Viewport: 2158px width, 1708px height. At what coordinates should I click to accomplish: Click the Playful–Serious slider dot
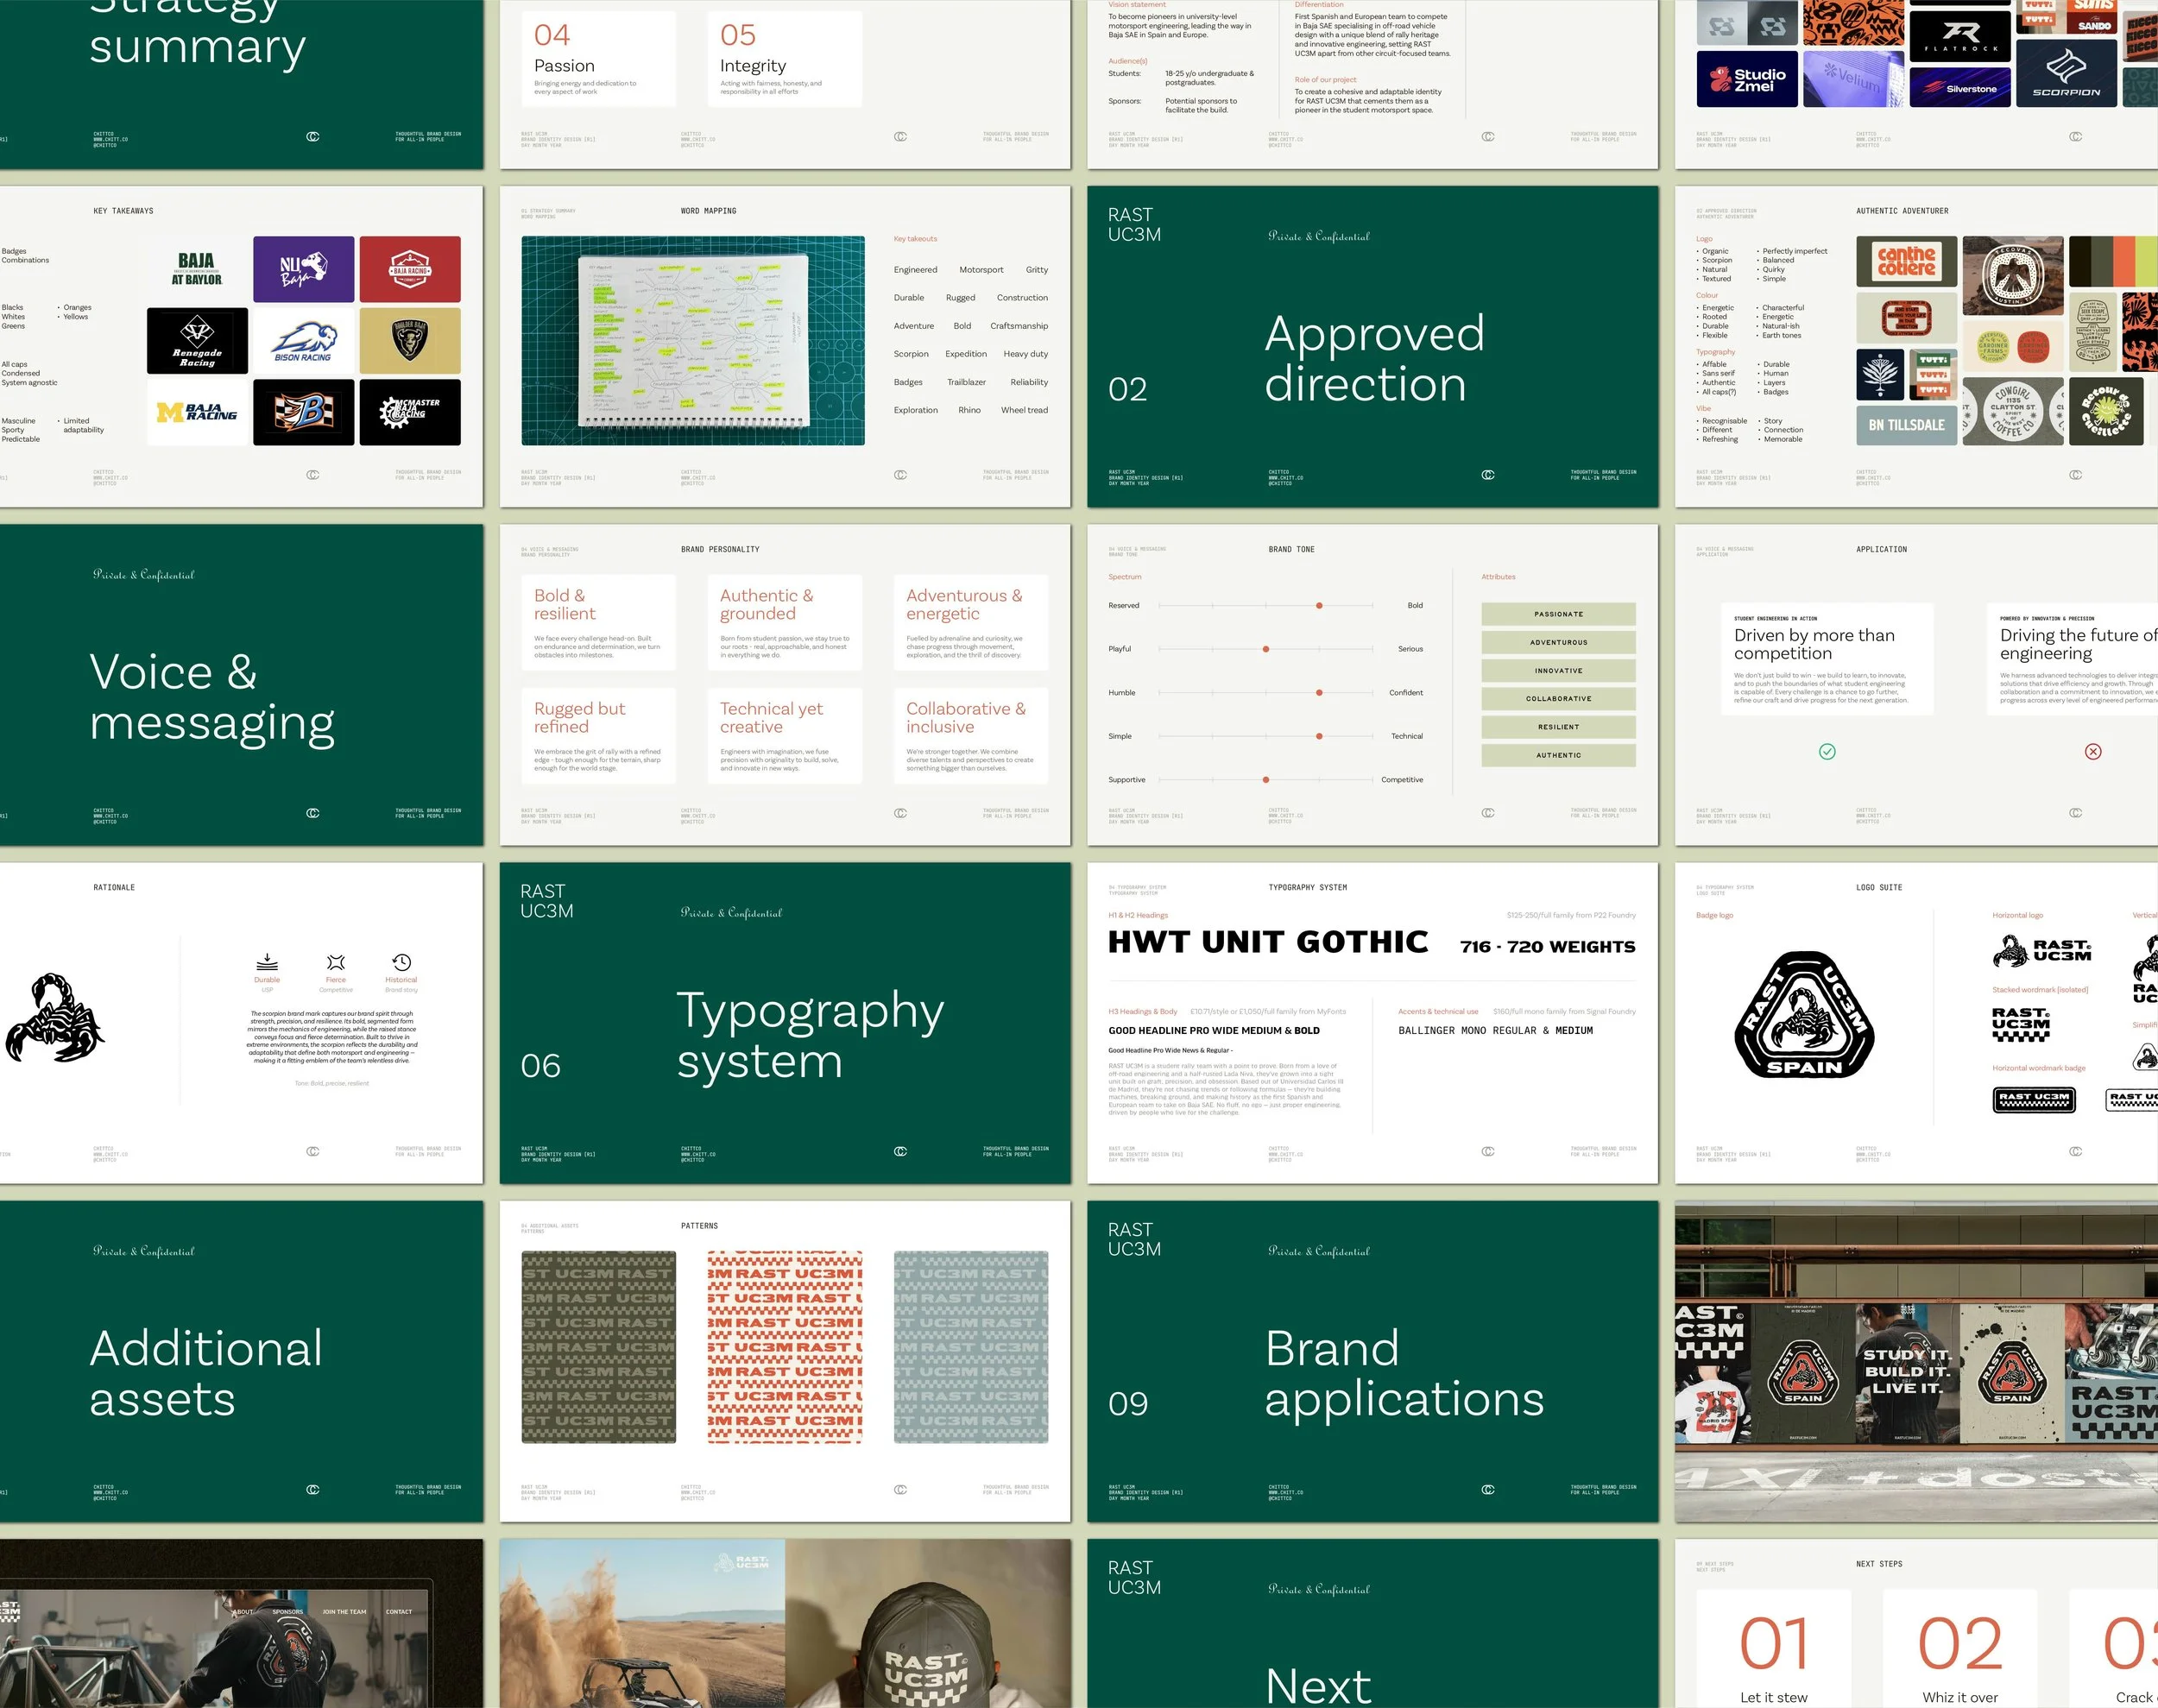pos(1265,649)
